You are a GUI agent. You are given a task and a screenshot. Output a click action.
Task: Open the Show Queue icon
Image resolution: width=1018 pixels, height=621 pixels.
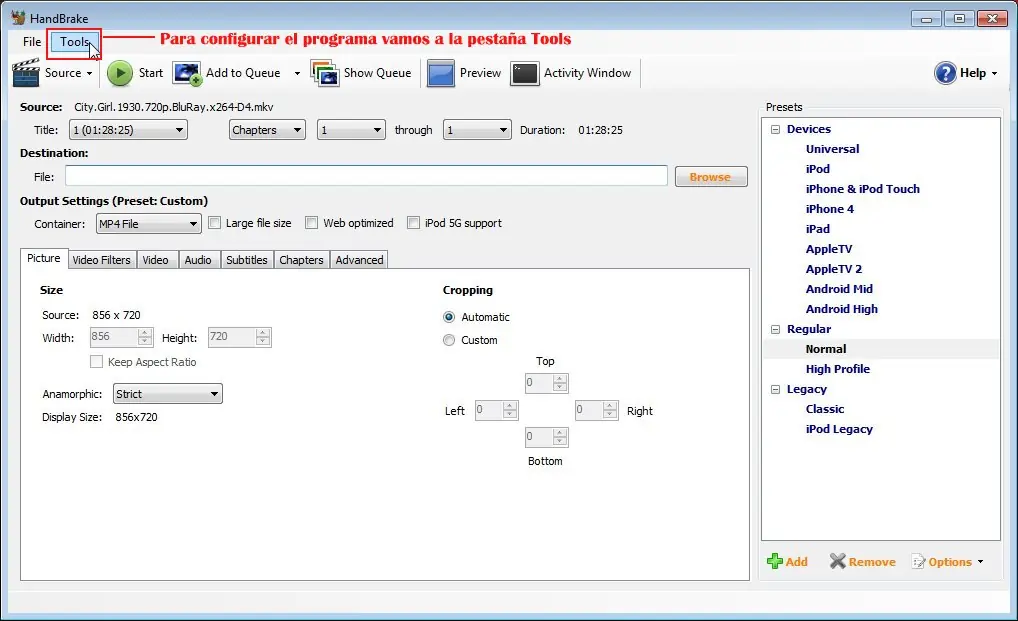point(325,73)
